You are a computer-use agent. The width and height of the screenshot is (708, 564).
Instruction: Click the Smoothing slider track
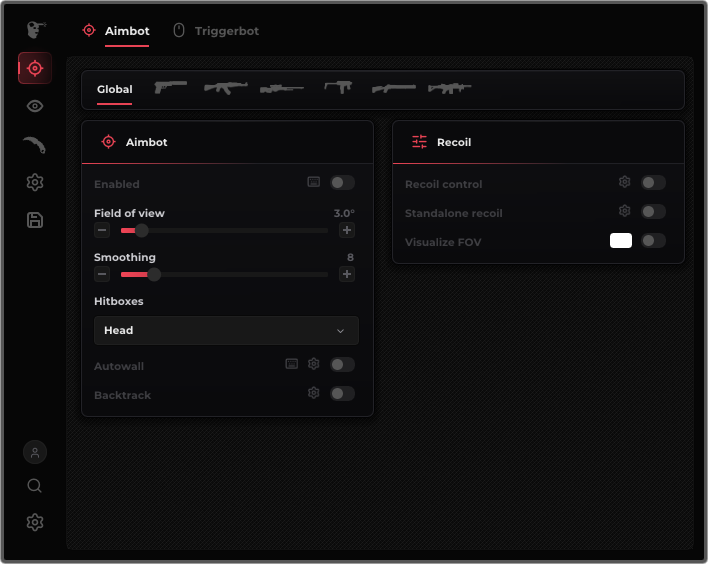(224, 275)
